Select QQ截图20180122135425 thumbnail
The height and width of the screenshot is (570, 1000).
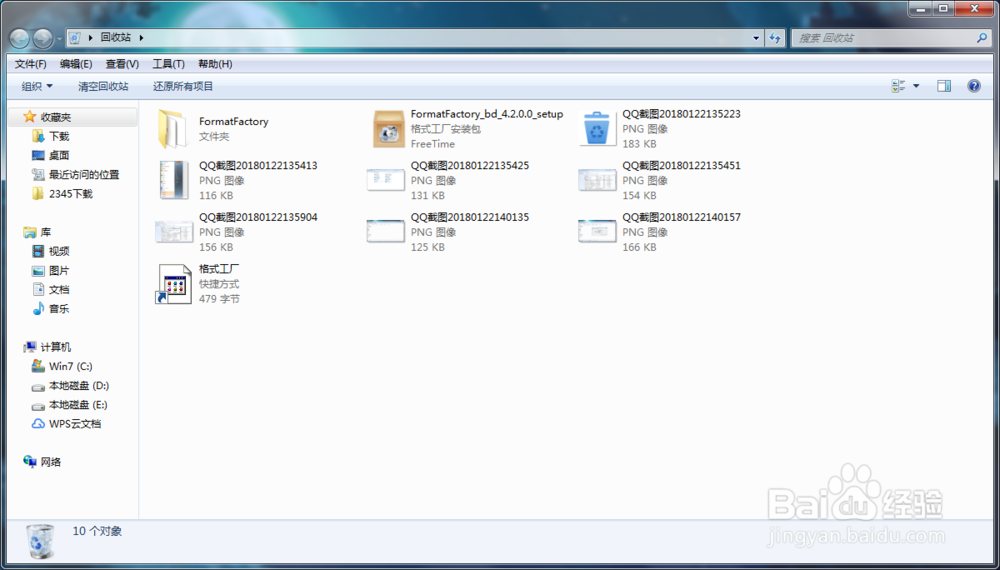386,180
